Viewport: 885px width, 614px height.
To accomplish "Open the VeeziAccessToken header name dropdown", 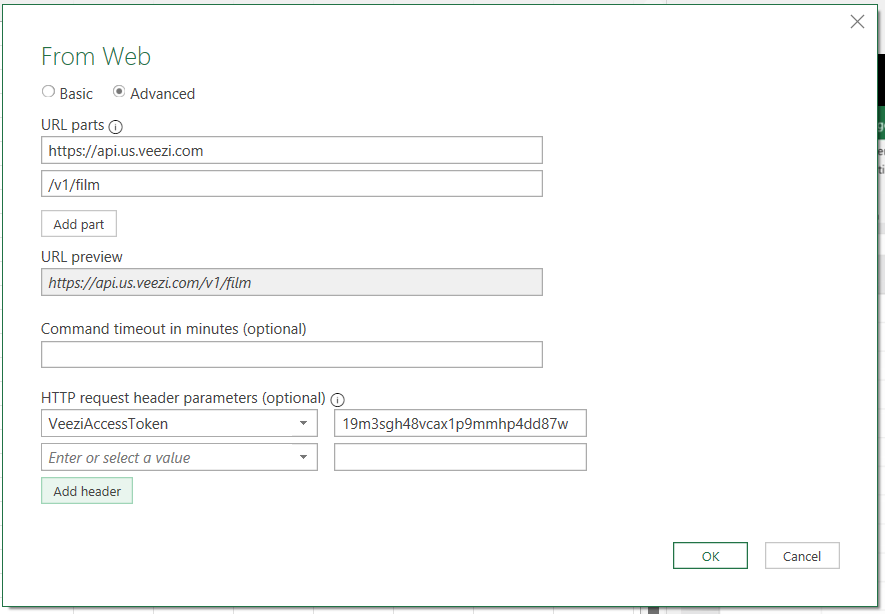I will click(x=303, y=423).
